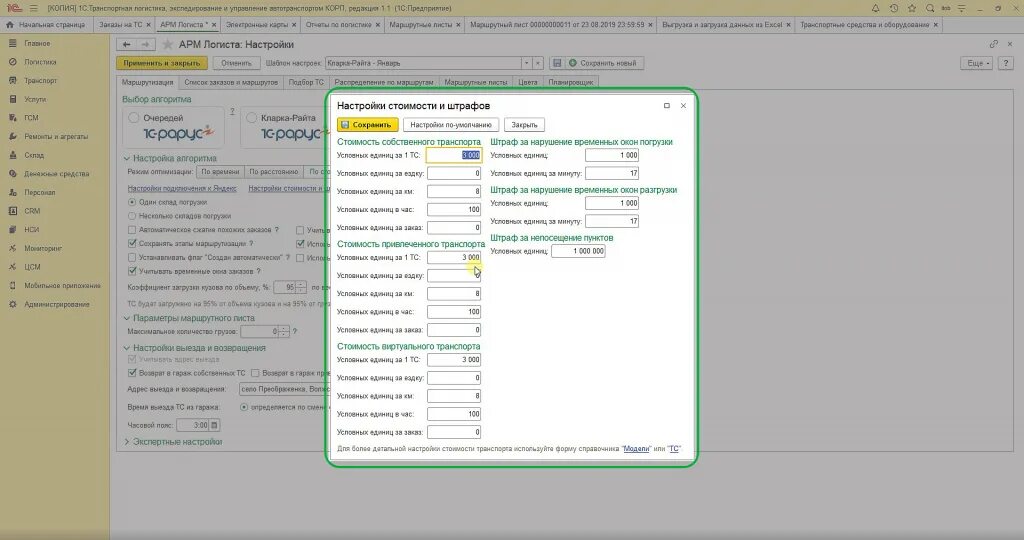Screen dimensions: 1024x540
Task: Click Сохранить button in cost settings dialog
Action: tap(368, 125)
